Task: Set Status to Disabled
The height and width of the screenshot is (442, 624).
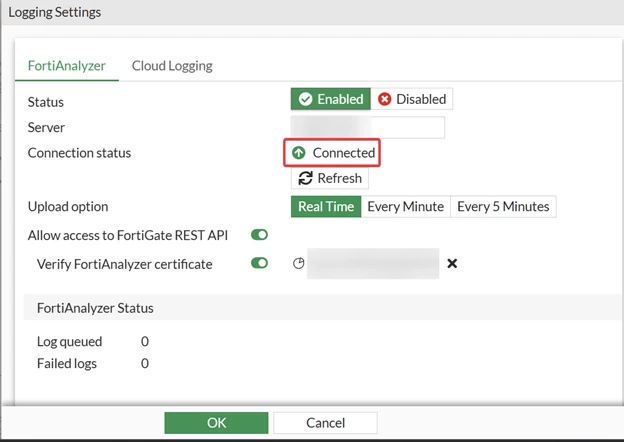Action: pos(412,99)
